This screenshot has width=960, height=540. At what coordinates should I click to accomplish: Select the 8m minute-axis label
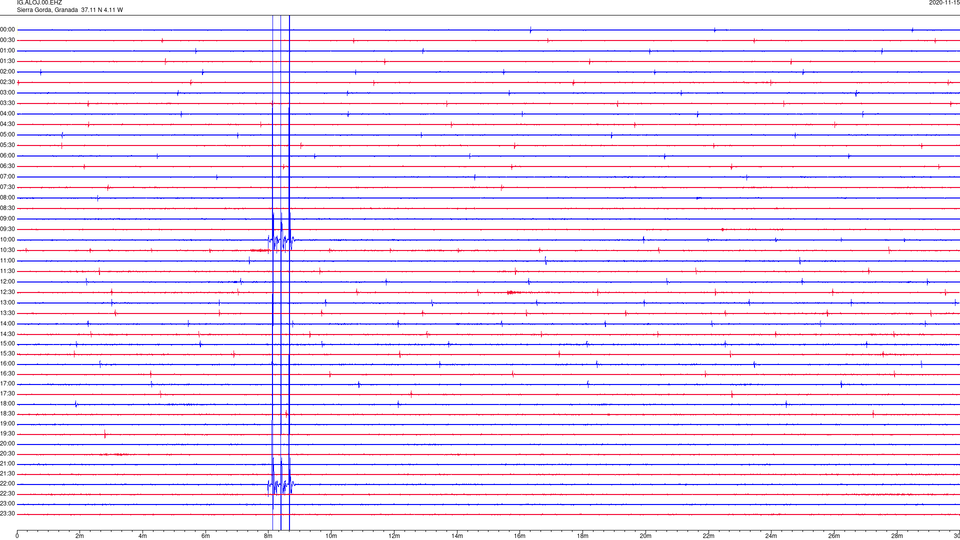click(x=268, y=536)
